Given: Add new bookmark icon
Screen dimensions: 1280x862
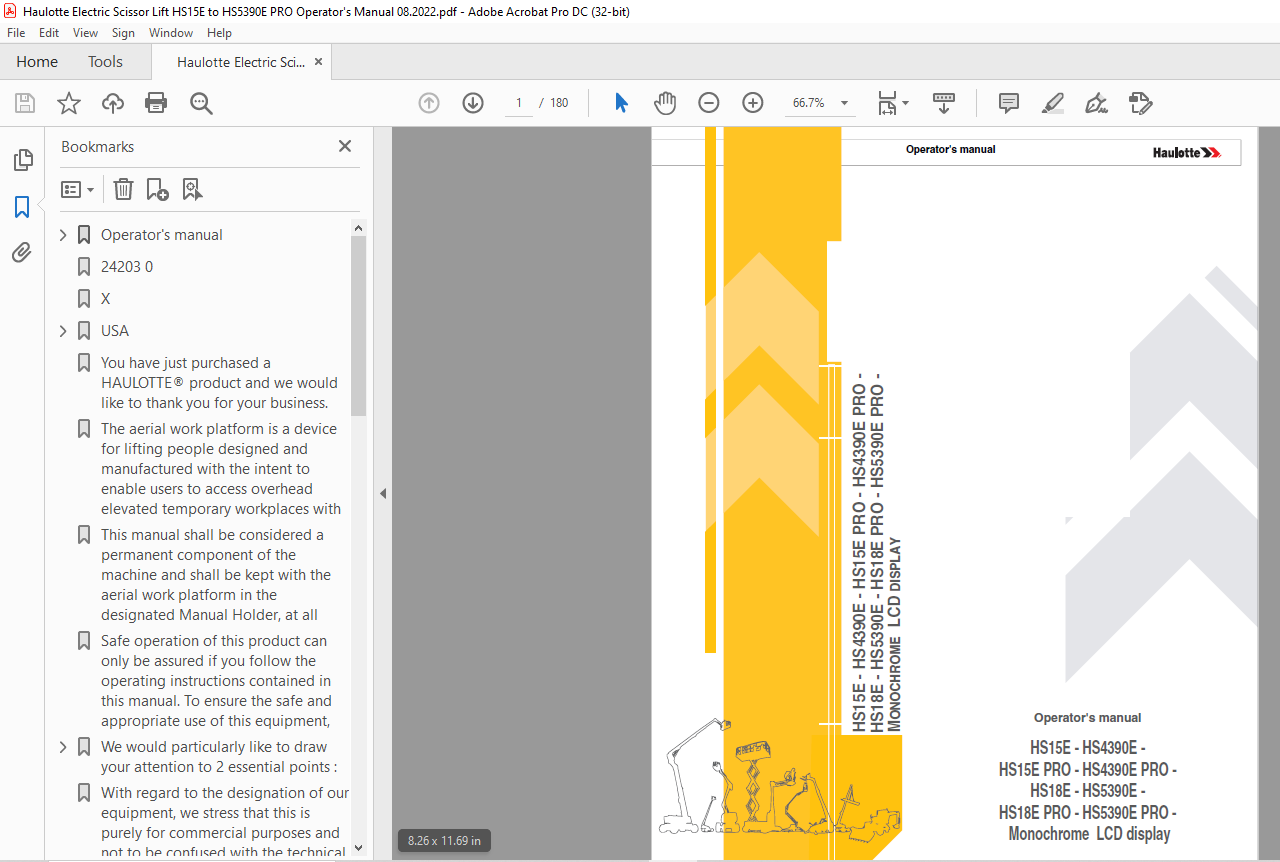Looking at the screenshot, I should tap(158, 189).
